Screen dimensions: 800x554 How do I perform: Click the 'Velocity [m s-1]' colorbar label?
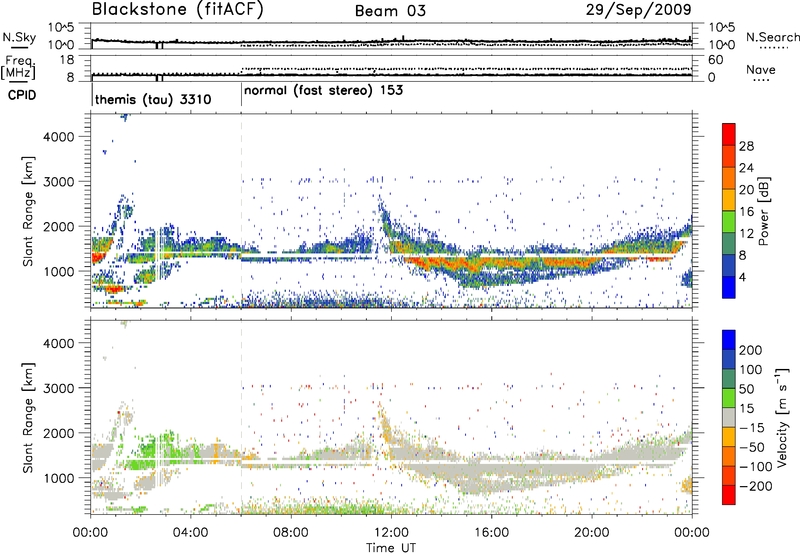[x=781, y=417]
